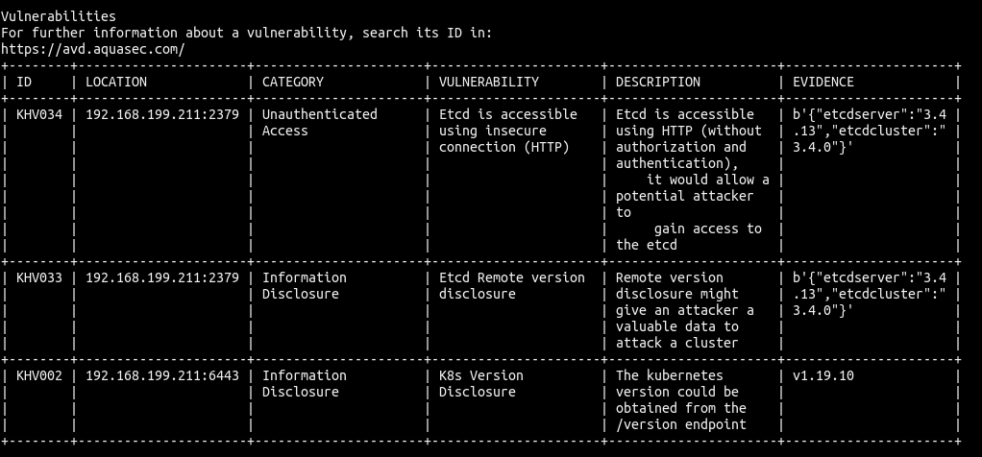The width and height of the screenshot is (982, 457).
Task: Click the DESCRIPTION column header
Action: point(658,82)
